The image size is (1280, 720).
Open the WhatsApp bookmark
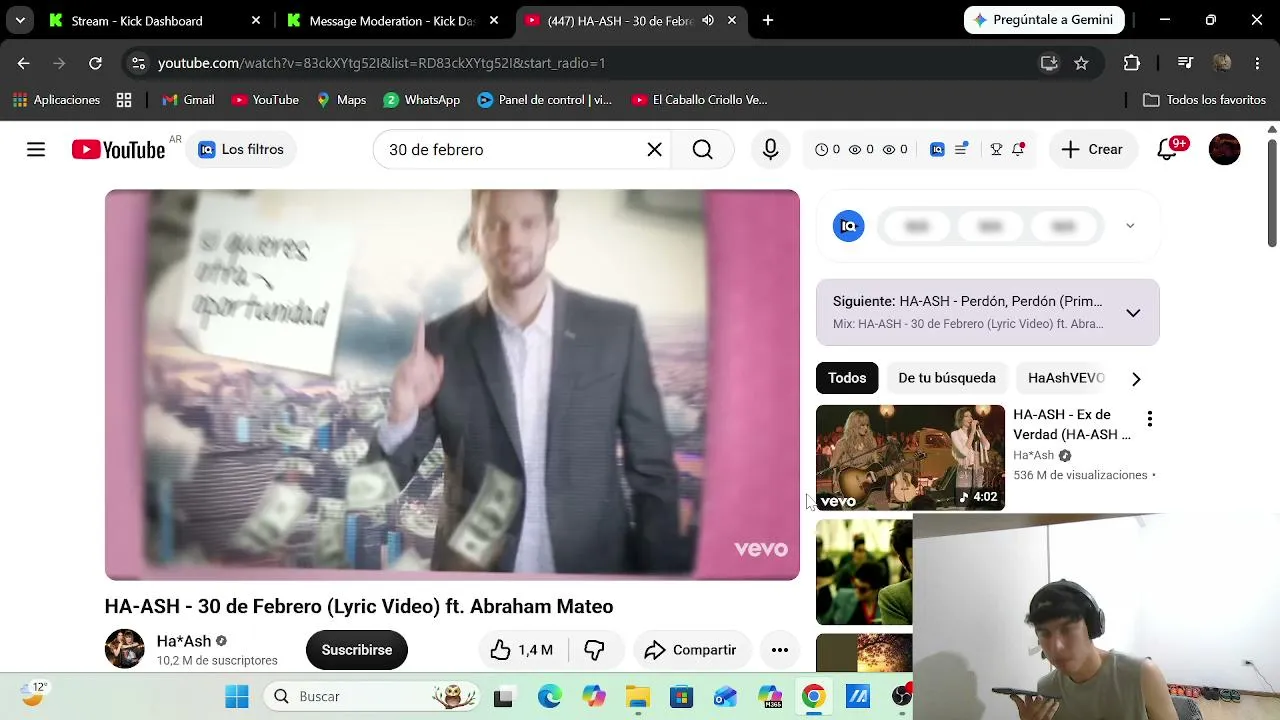click(x=422, y=100)
